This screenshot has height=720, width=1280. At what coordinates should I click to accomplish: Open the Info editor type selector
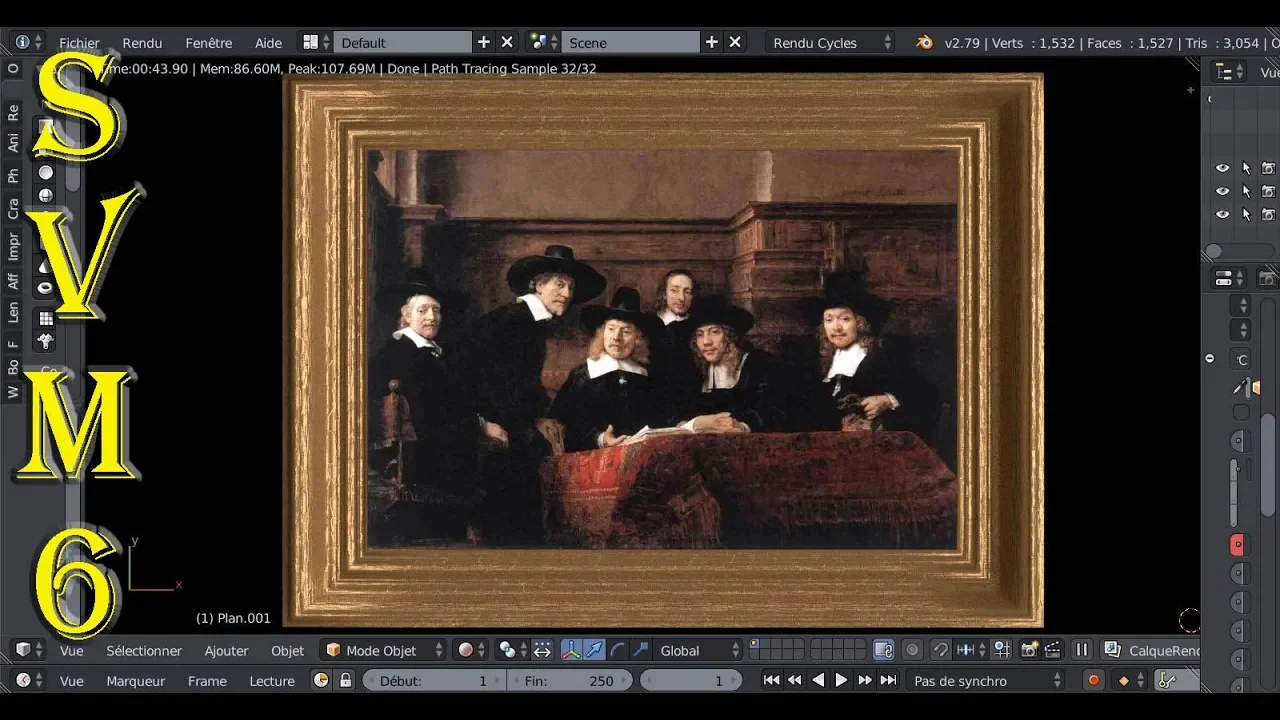28,42
